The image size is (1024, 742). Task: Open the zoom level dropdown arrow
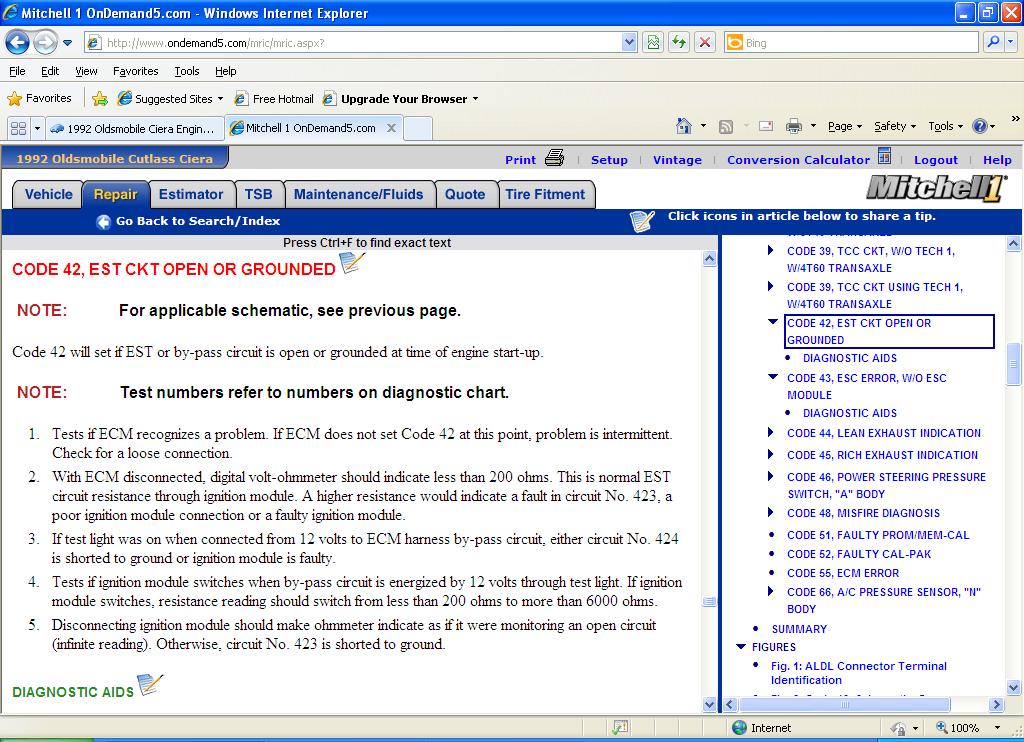tap(997, 728)
